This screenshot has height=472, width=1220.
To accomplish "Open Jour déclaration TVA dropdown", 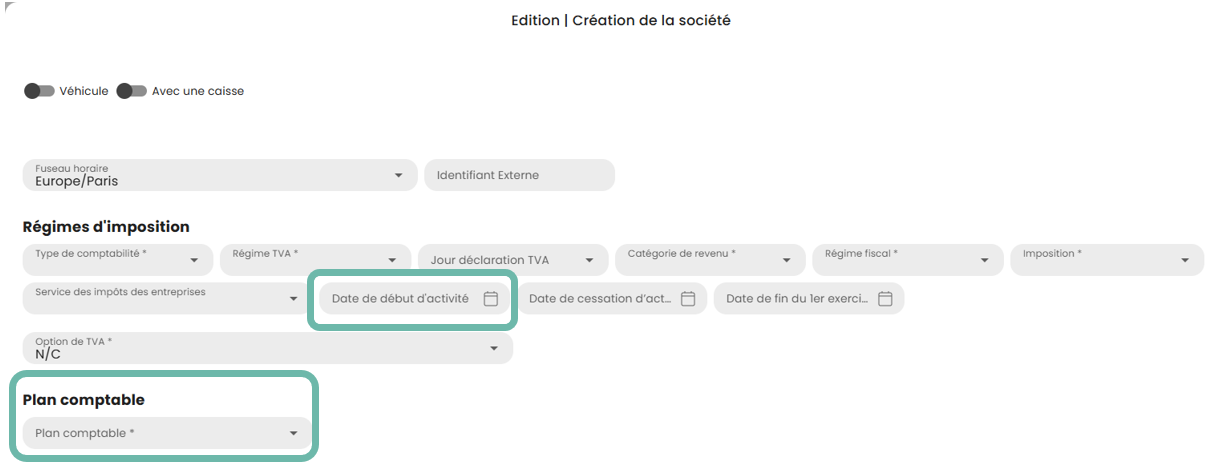I will click(512, 260).
